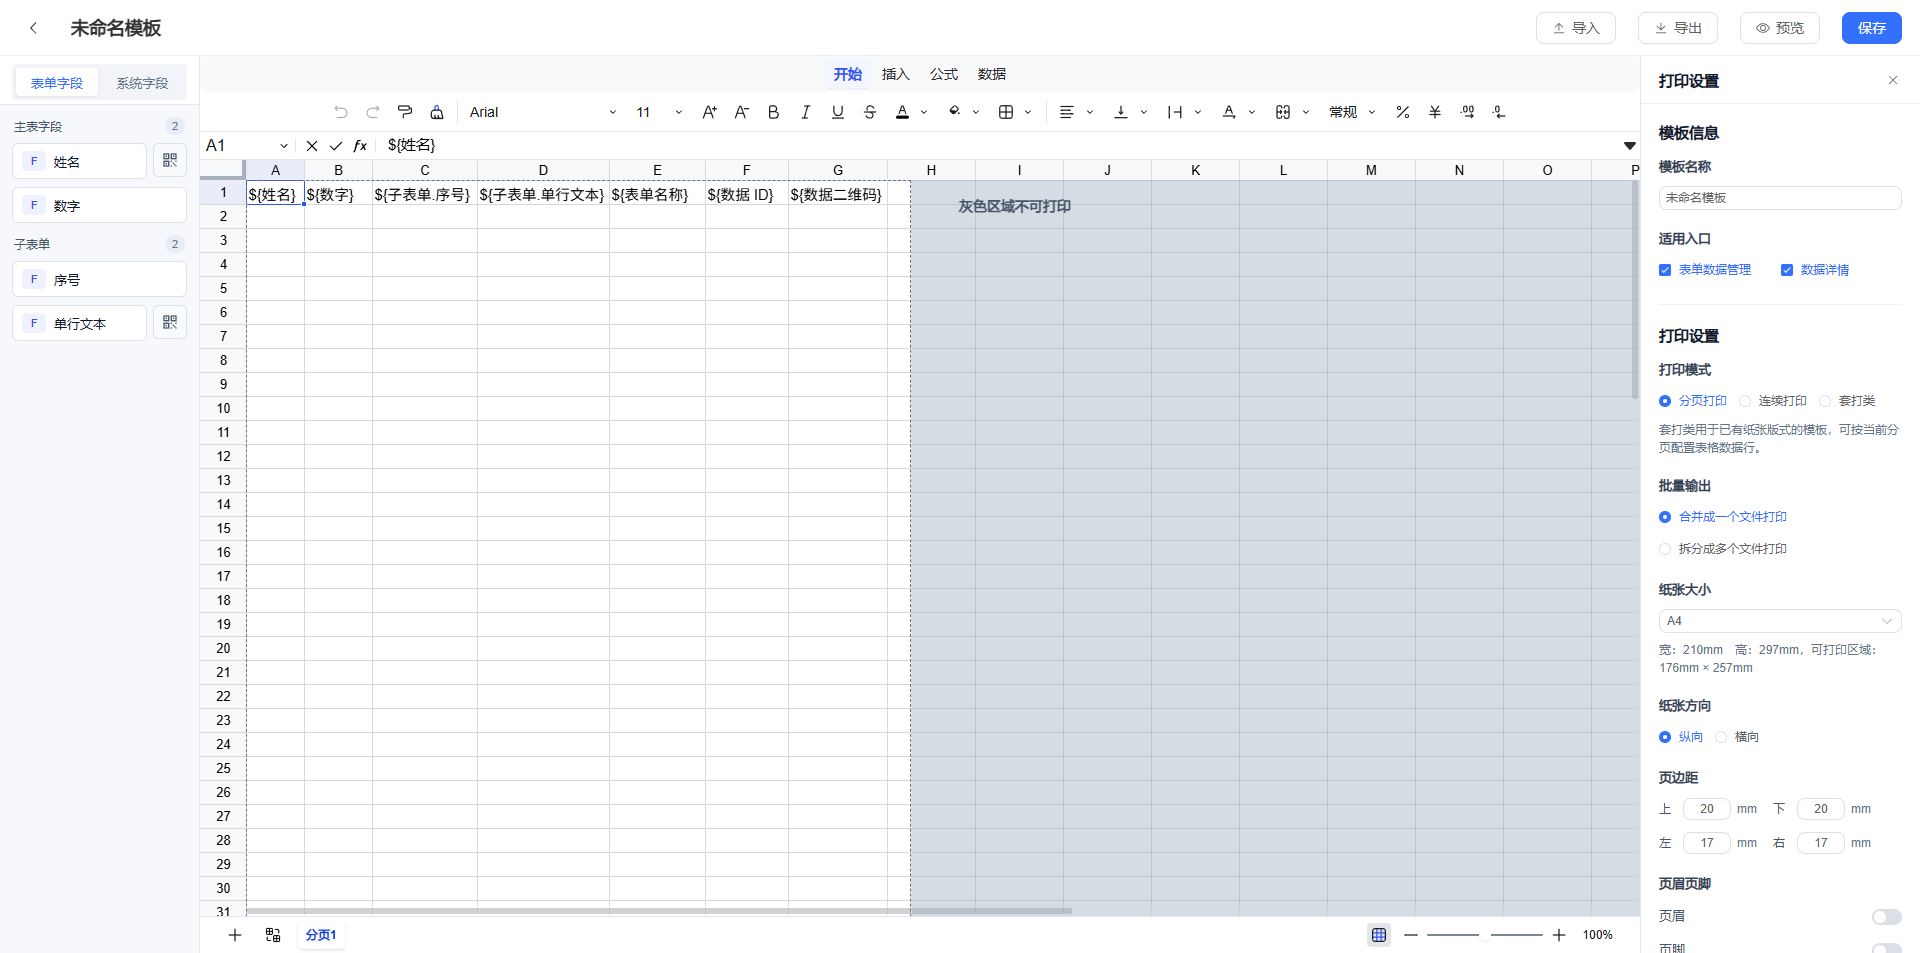Uncheck the 表单数据管理 checkbox
1920x953 pixels.
click(1665, 270)
